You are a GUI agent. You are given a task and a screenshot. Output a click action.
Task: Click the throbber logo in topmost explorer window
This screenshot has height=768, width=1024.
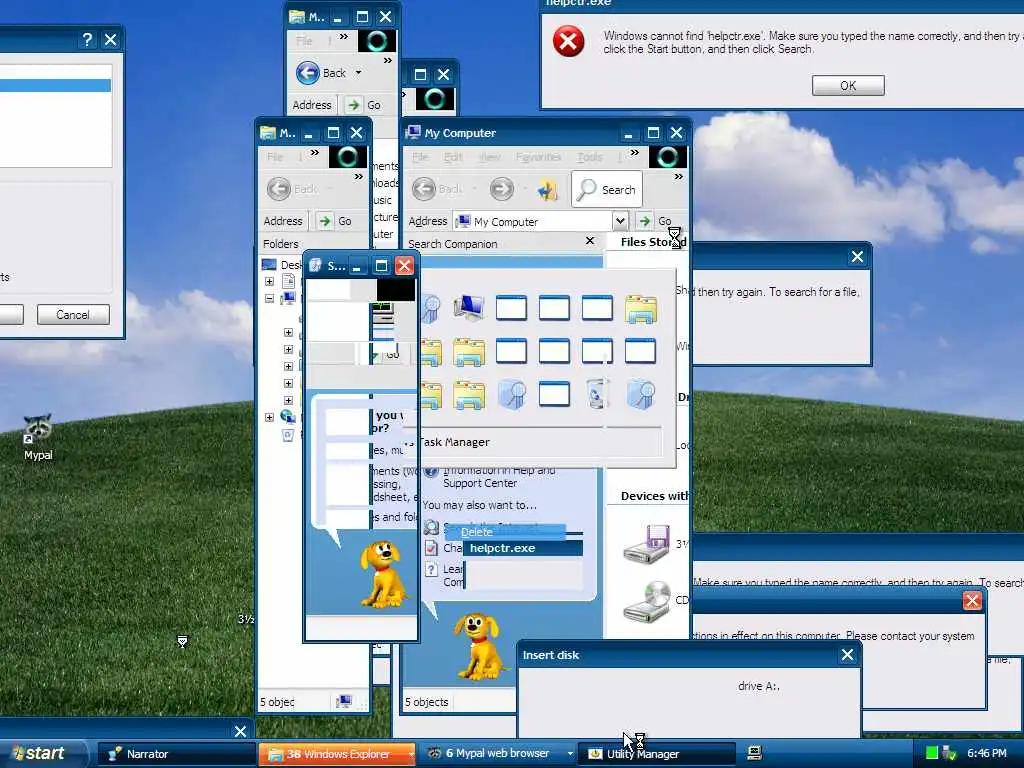click(x=377, y=41)
